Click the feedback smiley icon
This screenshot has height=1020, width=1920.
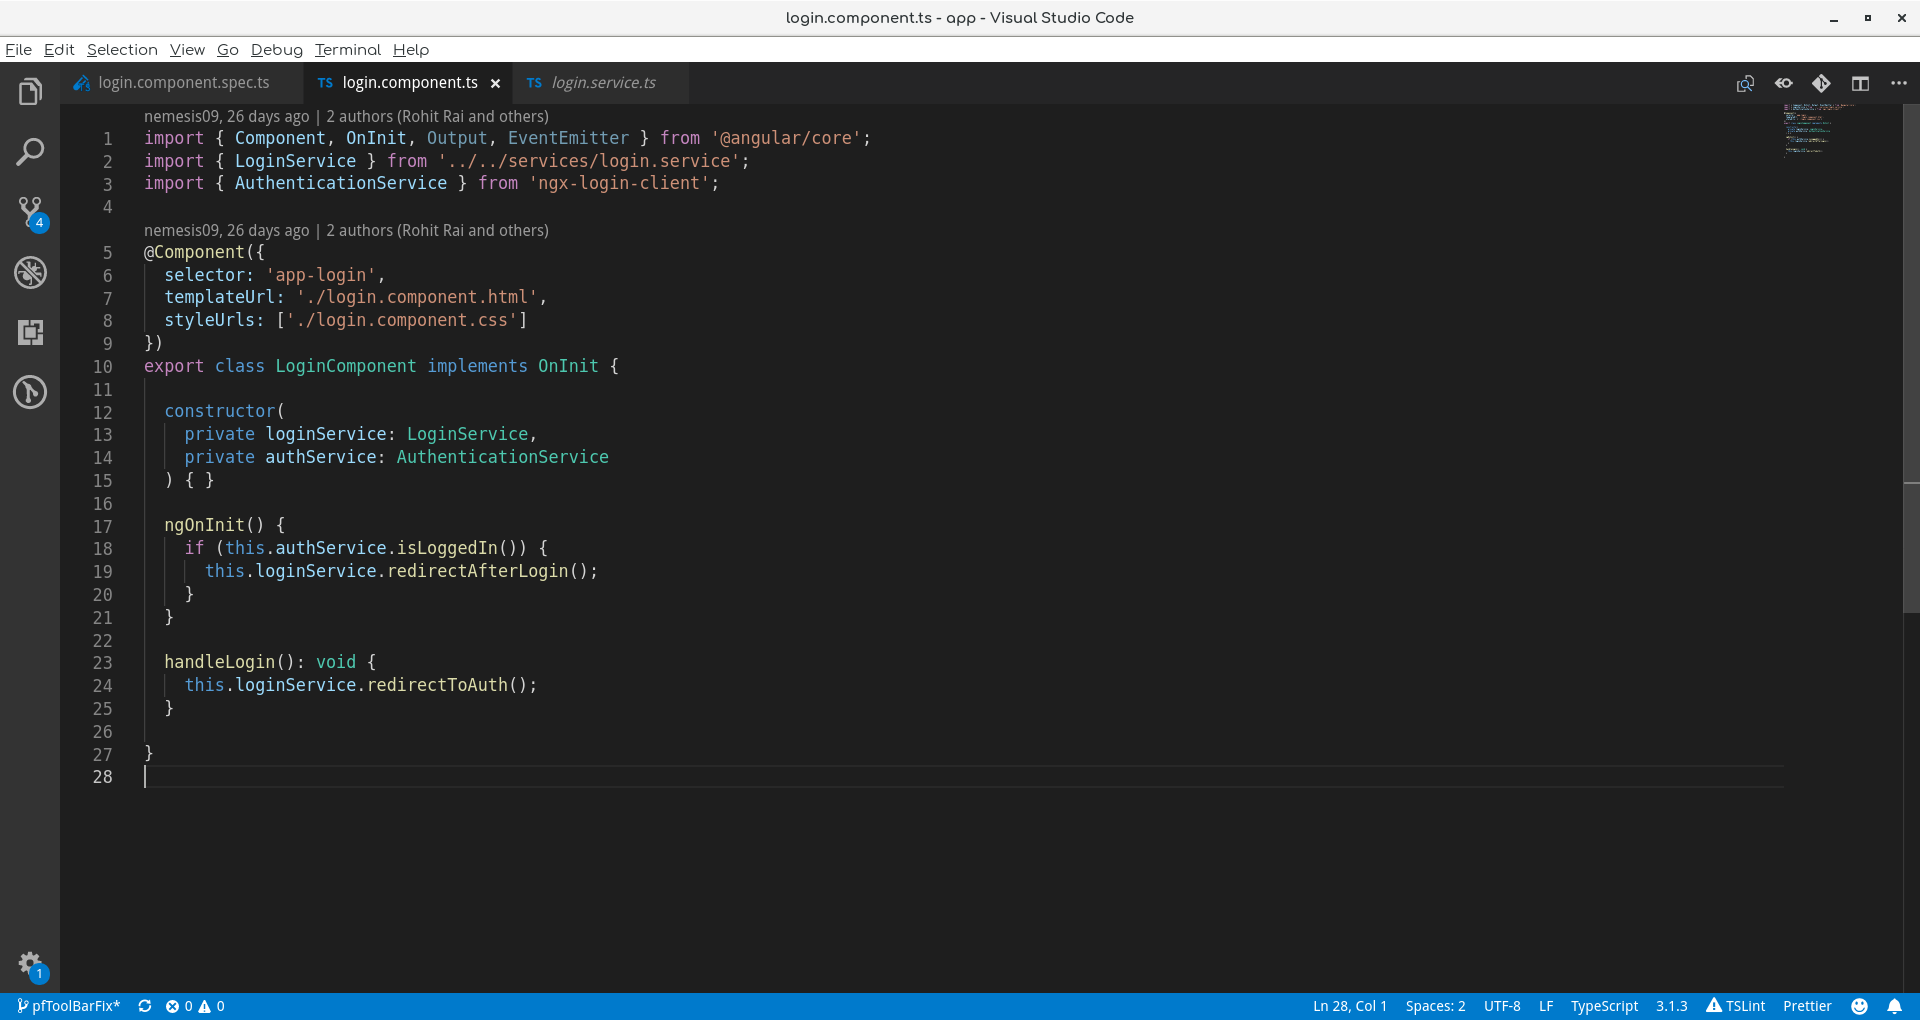1859,1006
